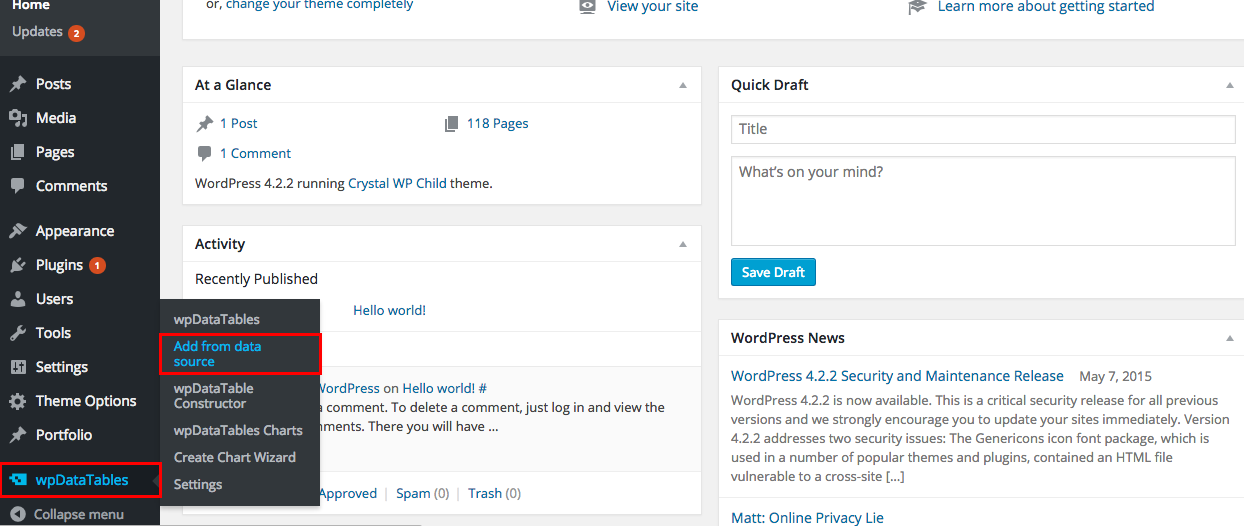Choose Add from data source
This screenshot has height=526, width=1244.
240,354
